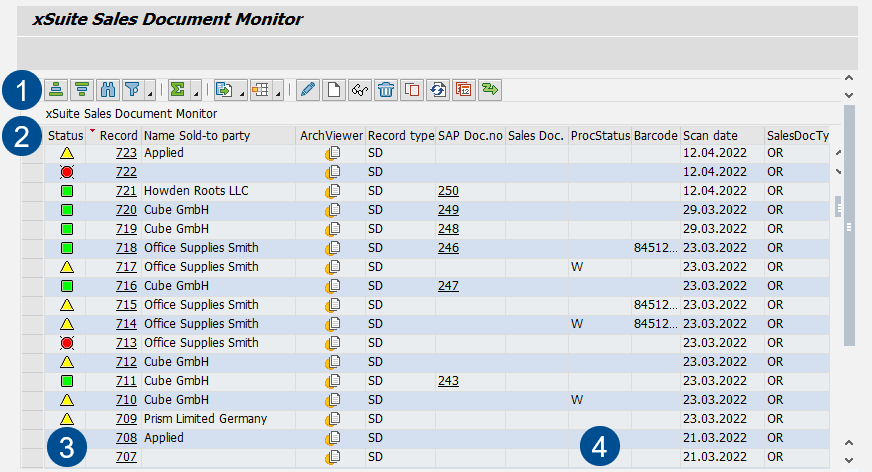
Task: Open SAP document 243
Action: point(448,381)
